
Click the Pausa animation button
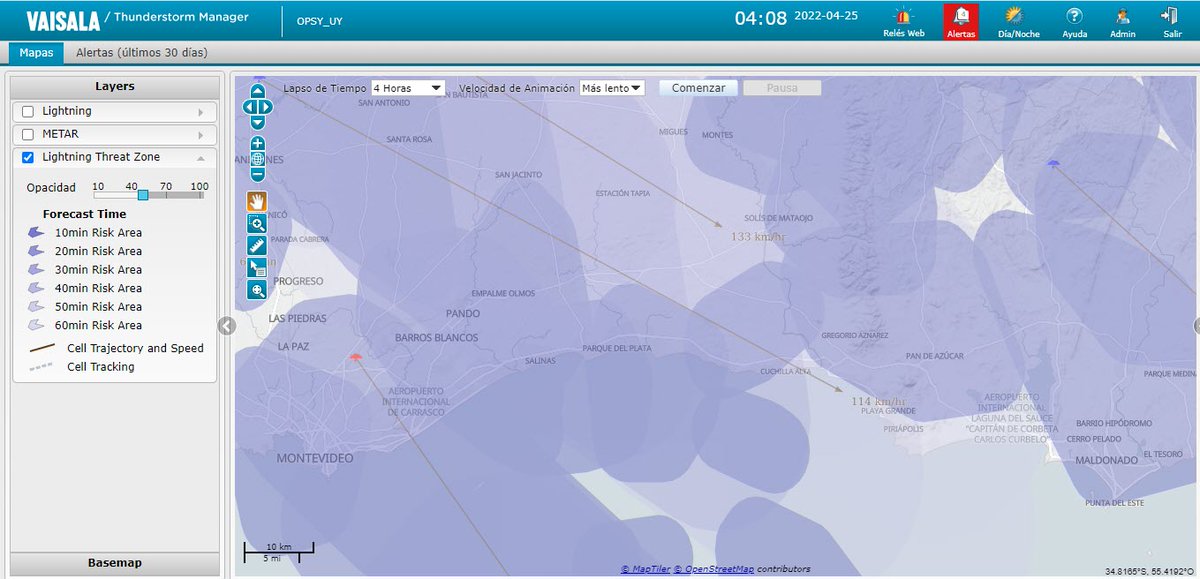(x=782, y=88)
